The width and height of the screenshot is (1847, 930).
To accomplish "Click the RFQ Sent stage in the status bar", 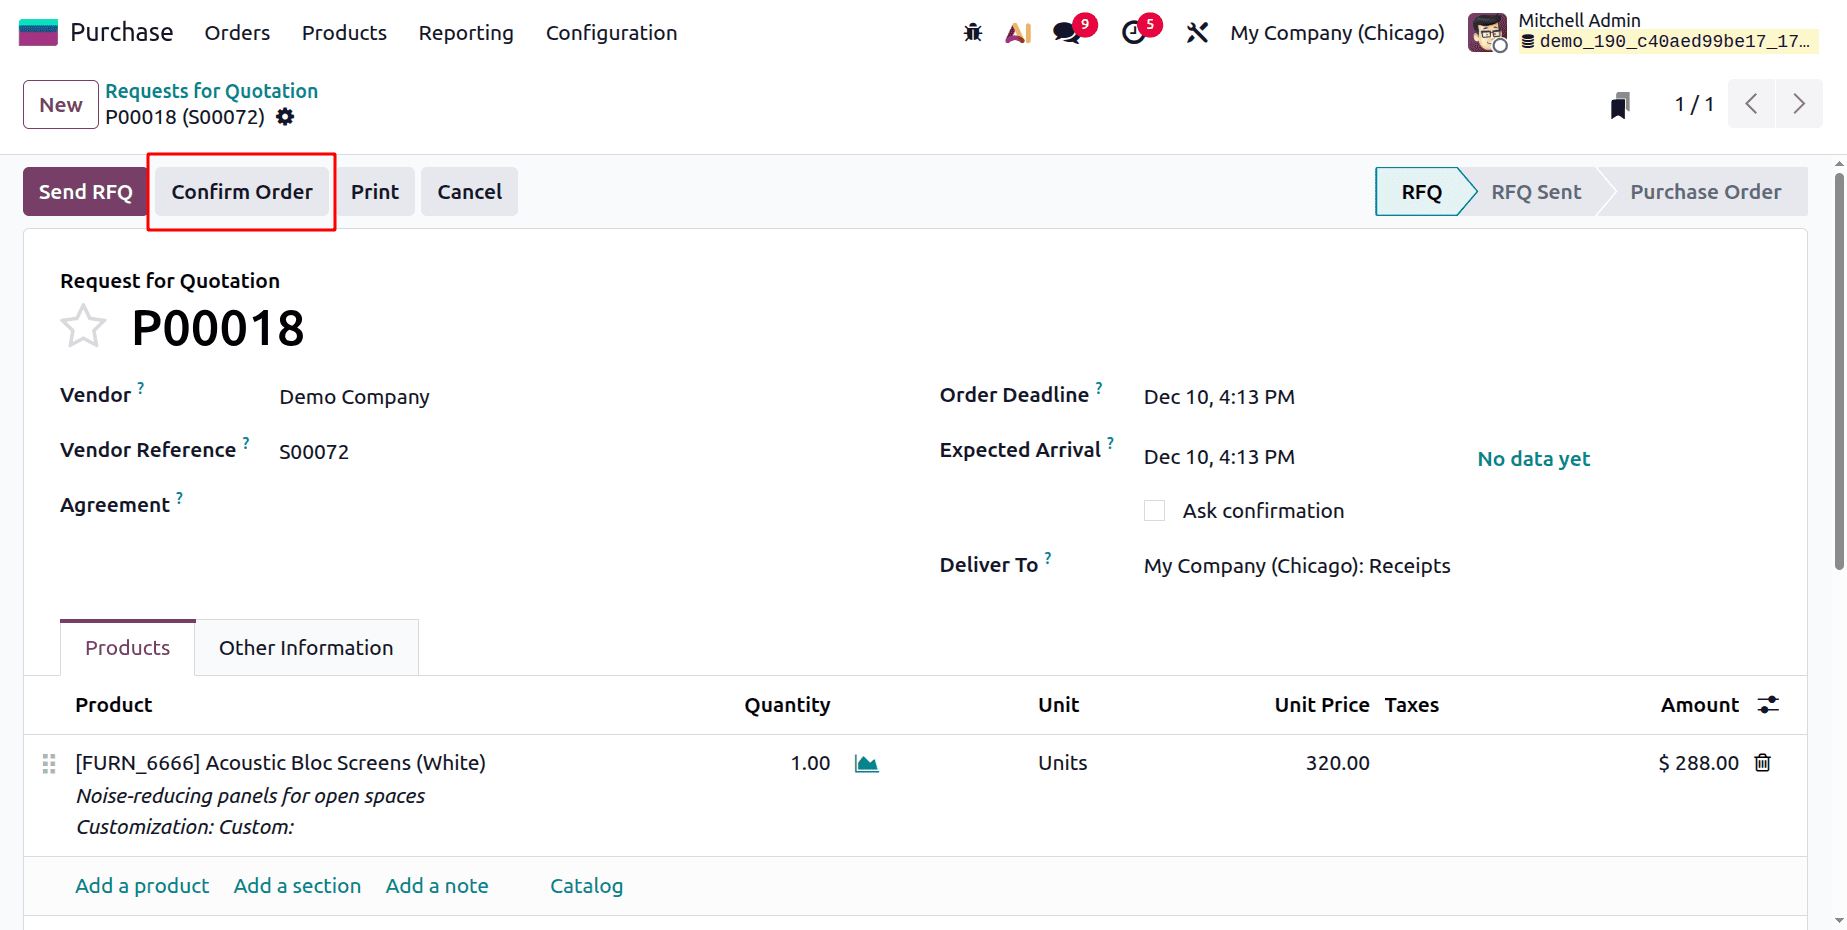I will [1536, 191].
